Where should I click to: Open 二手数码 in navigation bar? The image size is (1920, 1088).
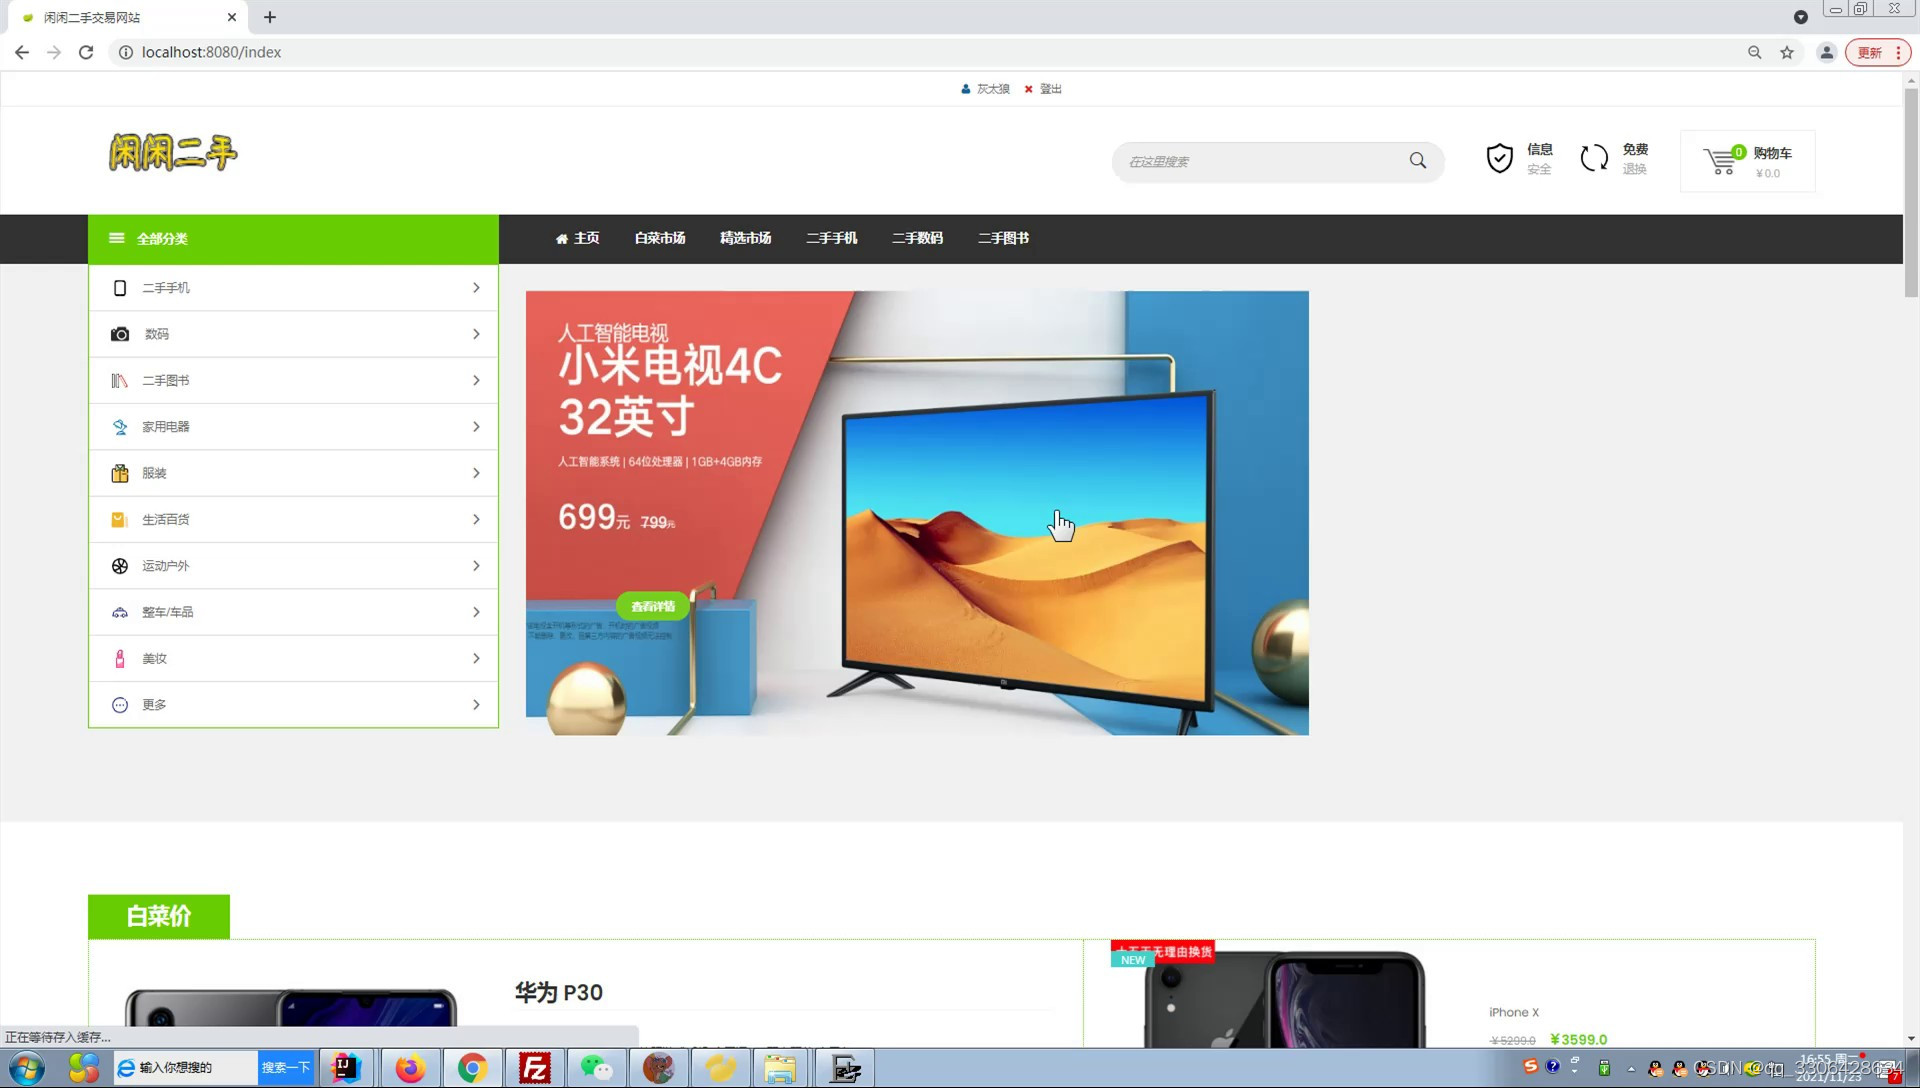pos(918,238)
